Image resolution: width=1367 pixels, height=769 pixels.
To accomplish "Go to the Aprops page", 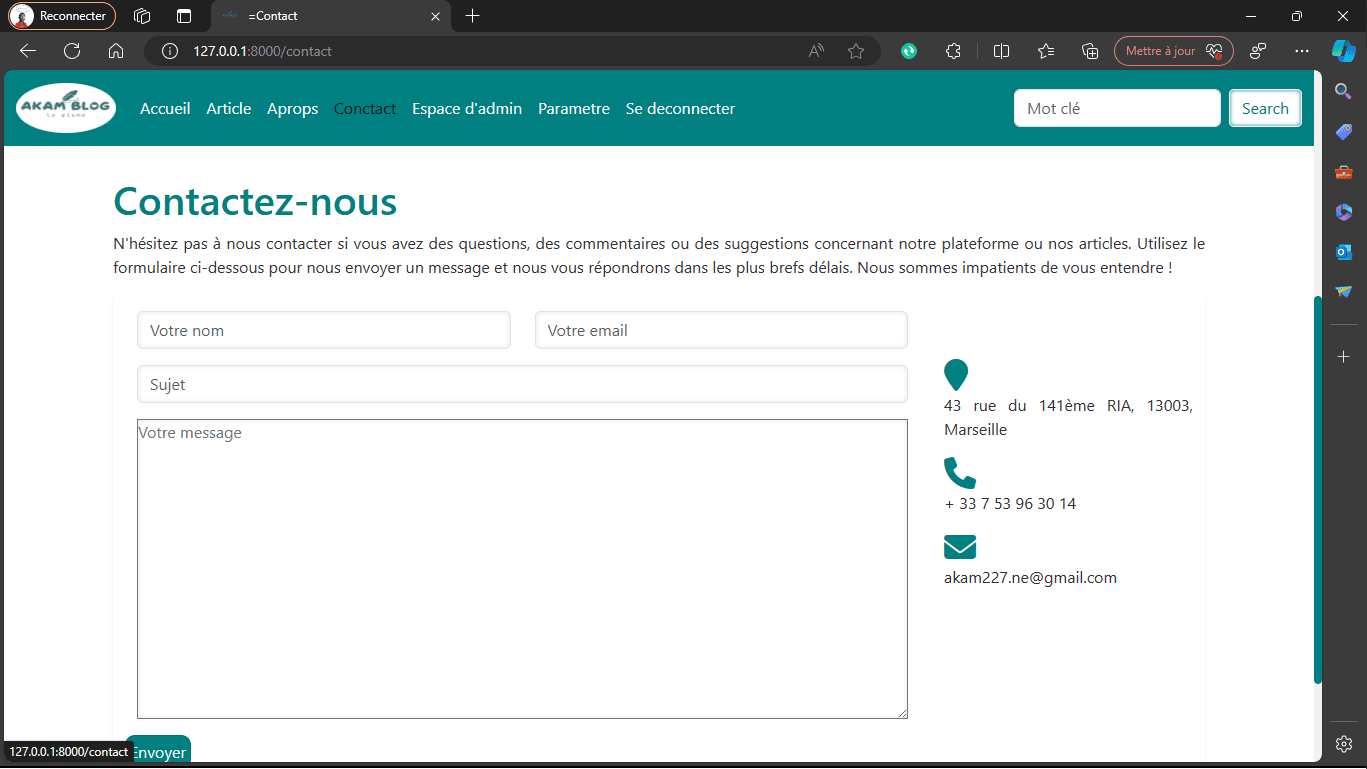I will (293, 109).
